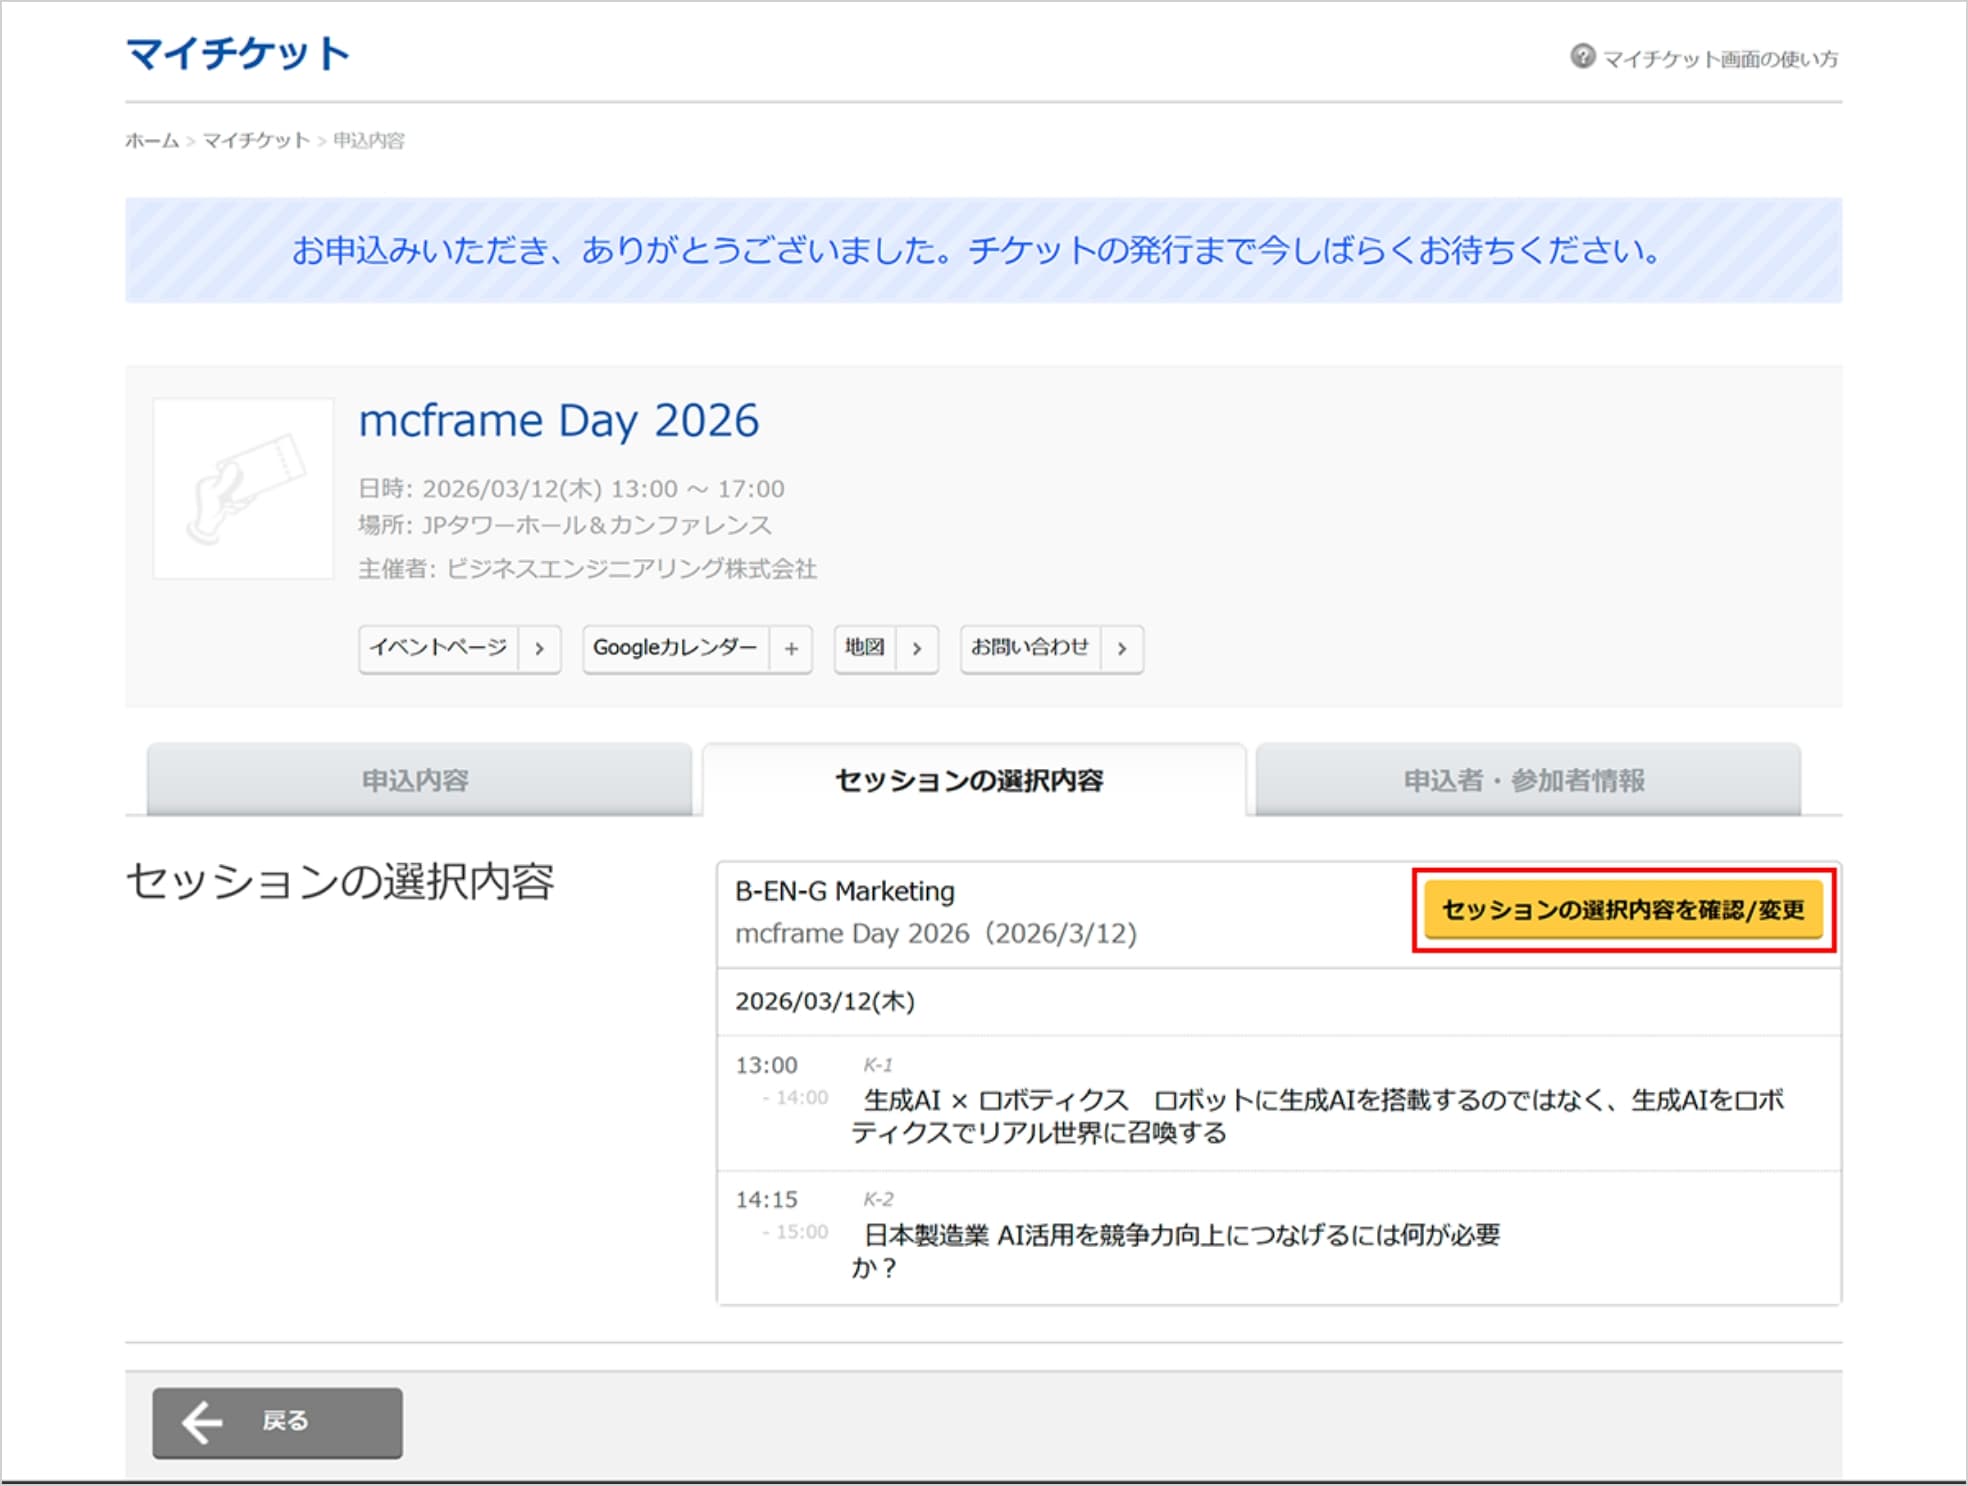Click the ticket thumbnail image
Viewport: 1968px width, 1486px height.
(243, 488)
